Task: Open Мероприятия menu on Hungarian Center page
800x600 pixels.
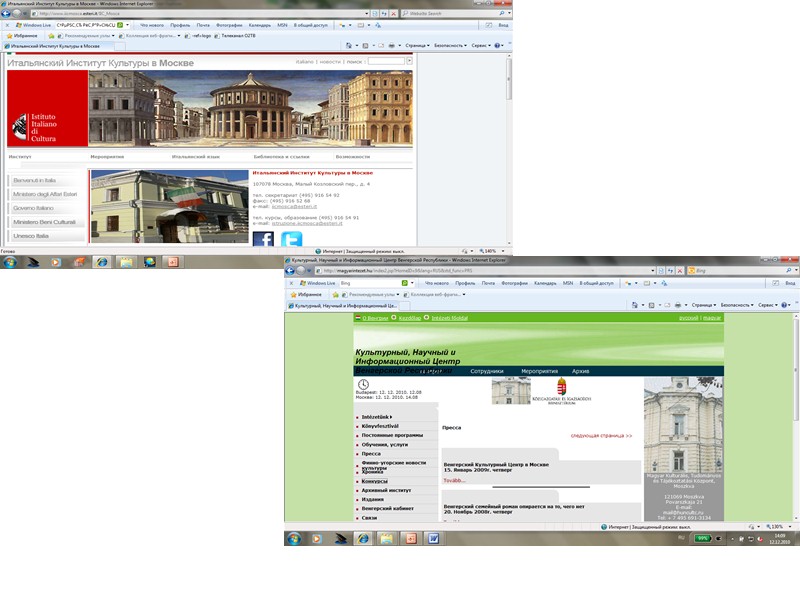Action: [539, 371]
